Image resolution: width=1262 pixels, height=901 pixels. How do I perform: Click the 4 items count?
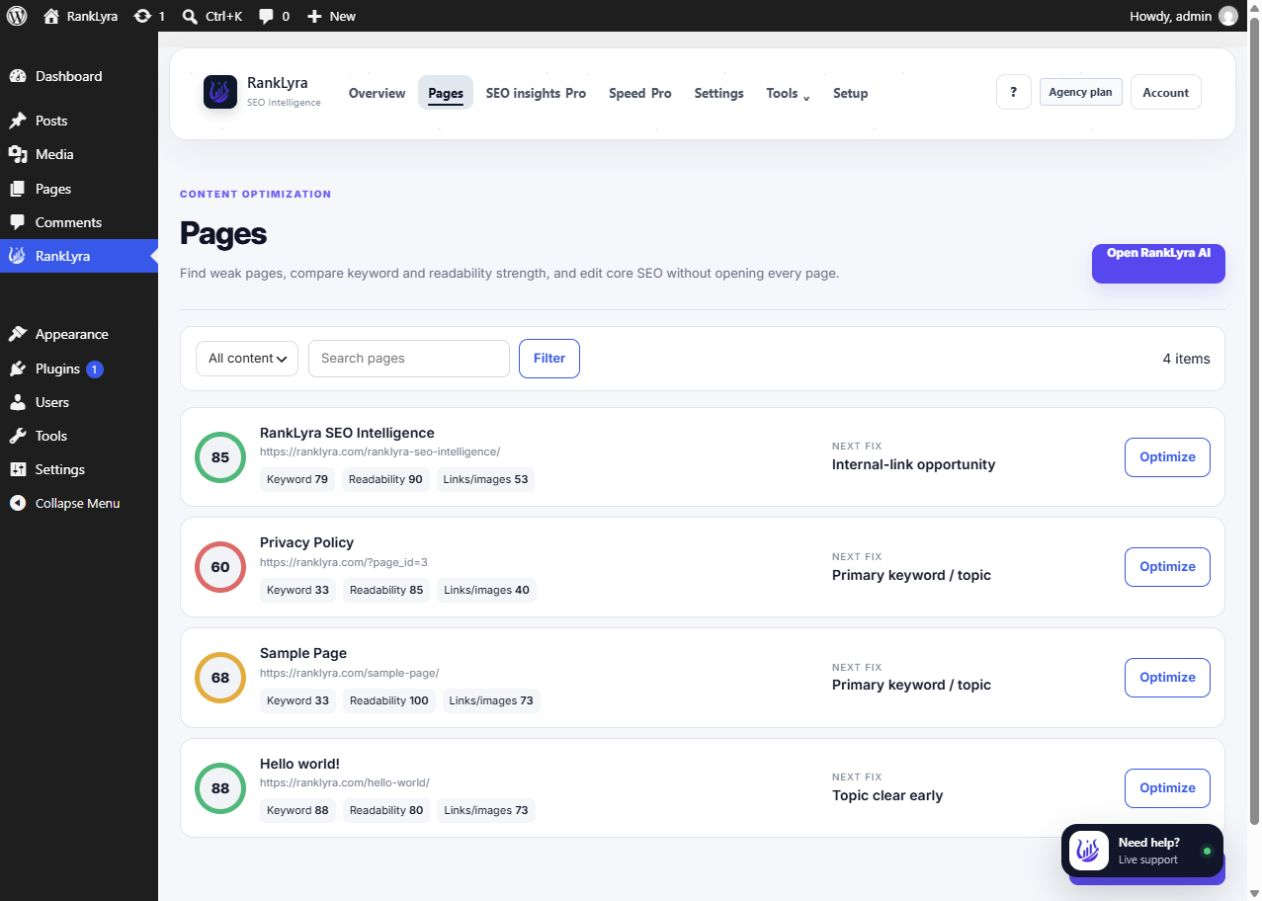[x=1186, y=358]
